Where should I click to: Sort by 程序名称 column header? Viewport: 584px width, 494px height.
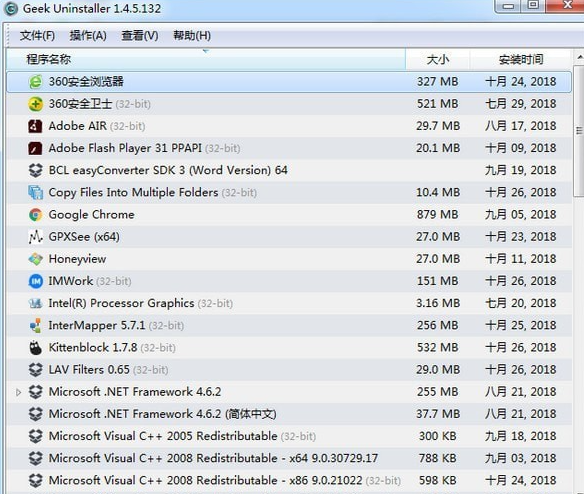click(206, 59)
